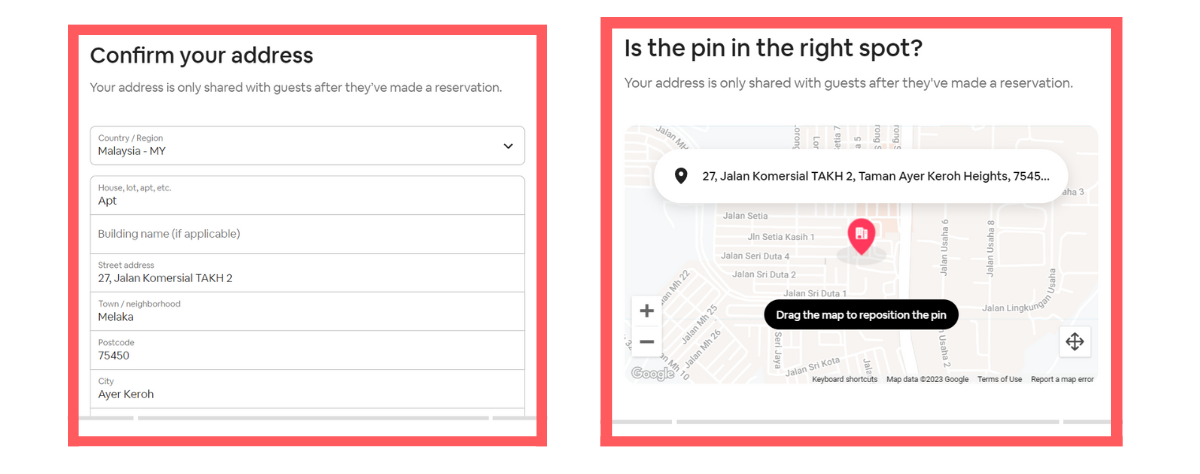Click the House, lot, apt field

click(x=306, y=195)
